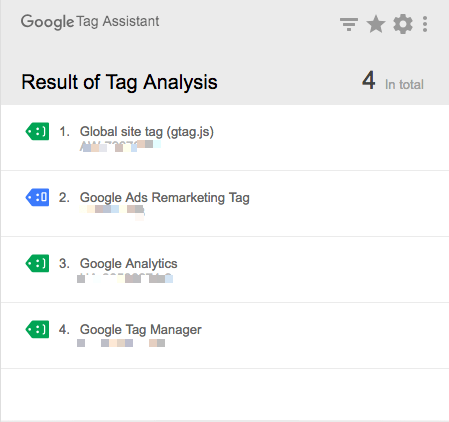Open the three-dot more options menu
Viewport: 449px width, 422px height.
click(x=425, y=24)
